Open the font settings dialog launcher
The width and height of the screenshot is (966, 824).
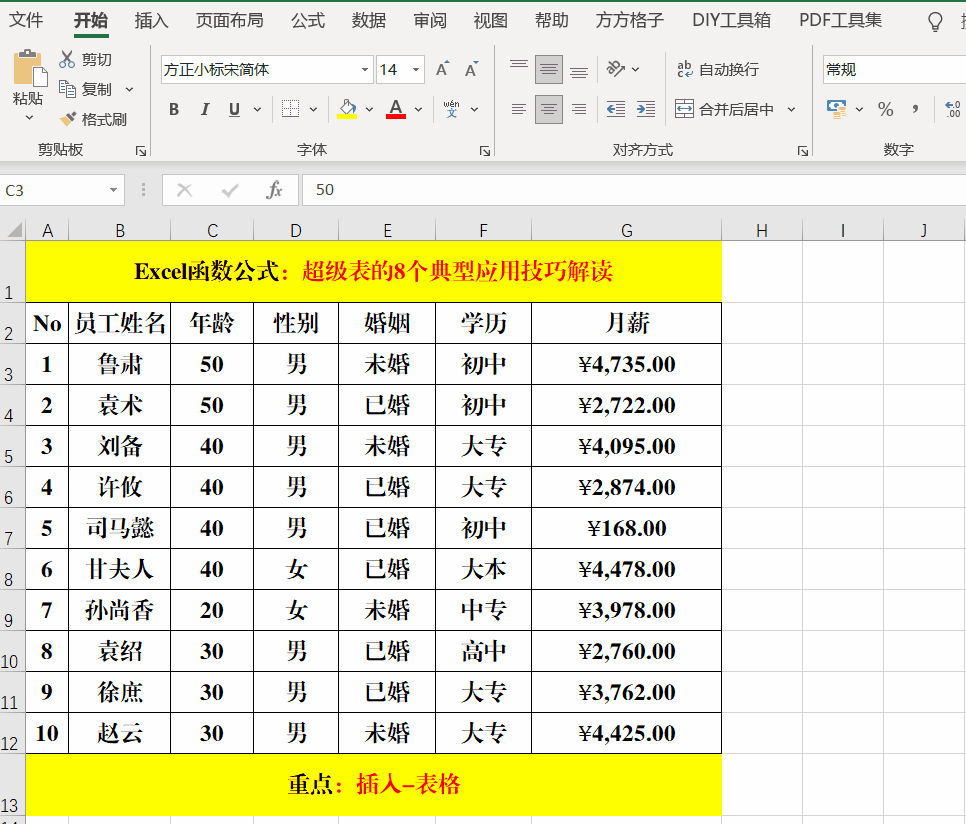[485, 150]
